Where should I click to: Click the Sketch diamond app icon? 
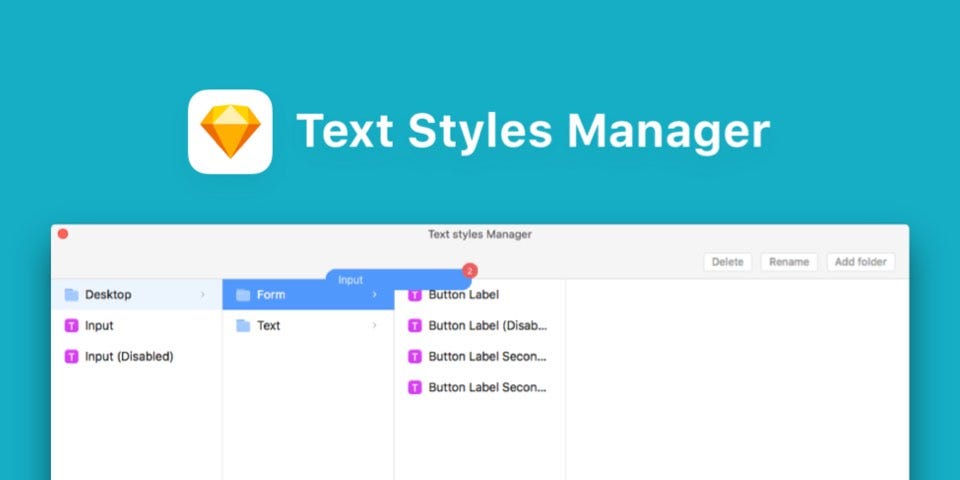(x=230, y=132)
